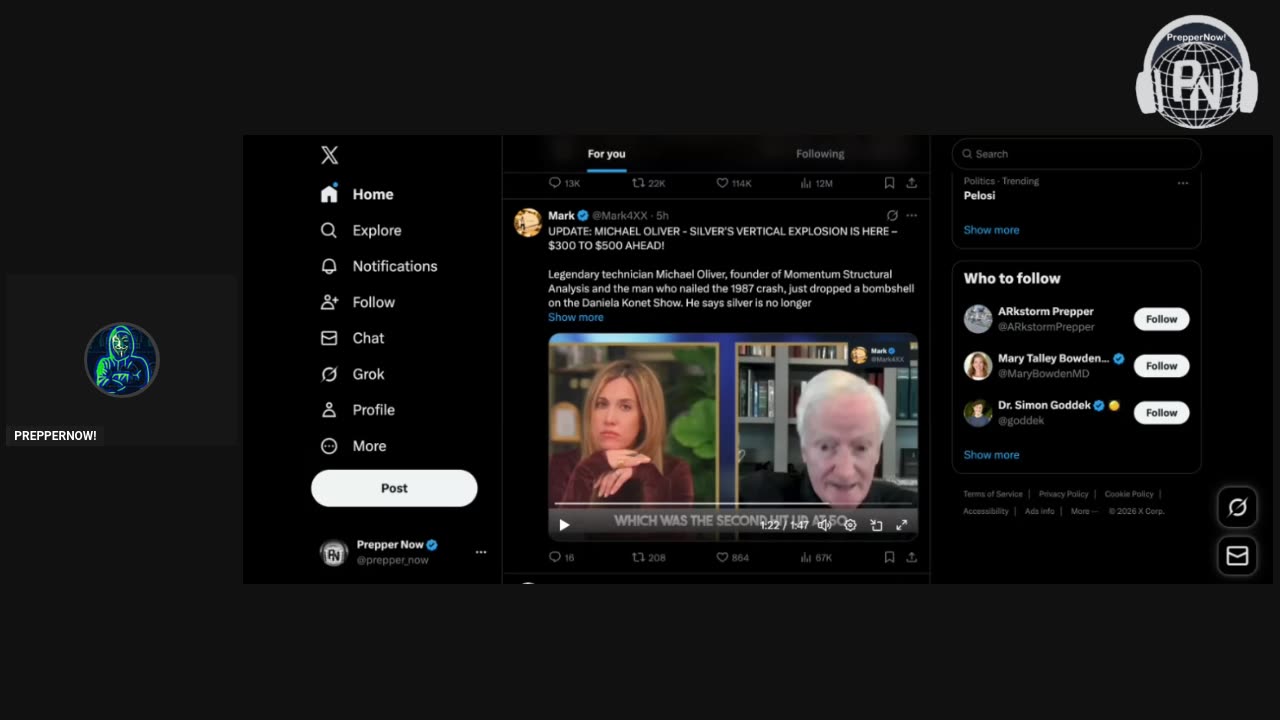
Task: Bookmark Mark's silver post
Action: pyautogui.click(x=889, y=557)
